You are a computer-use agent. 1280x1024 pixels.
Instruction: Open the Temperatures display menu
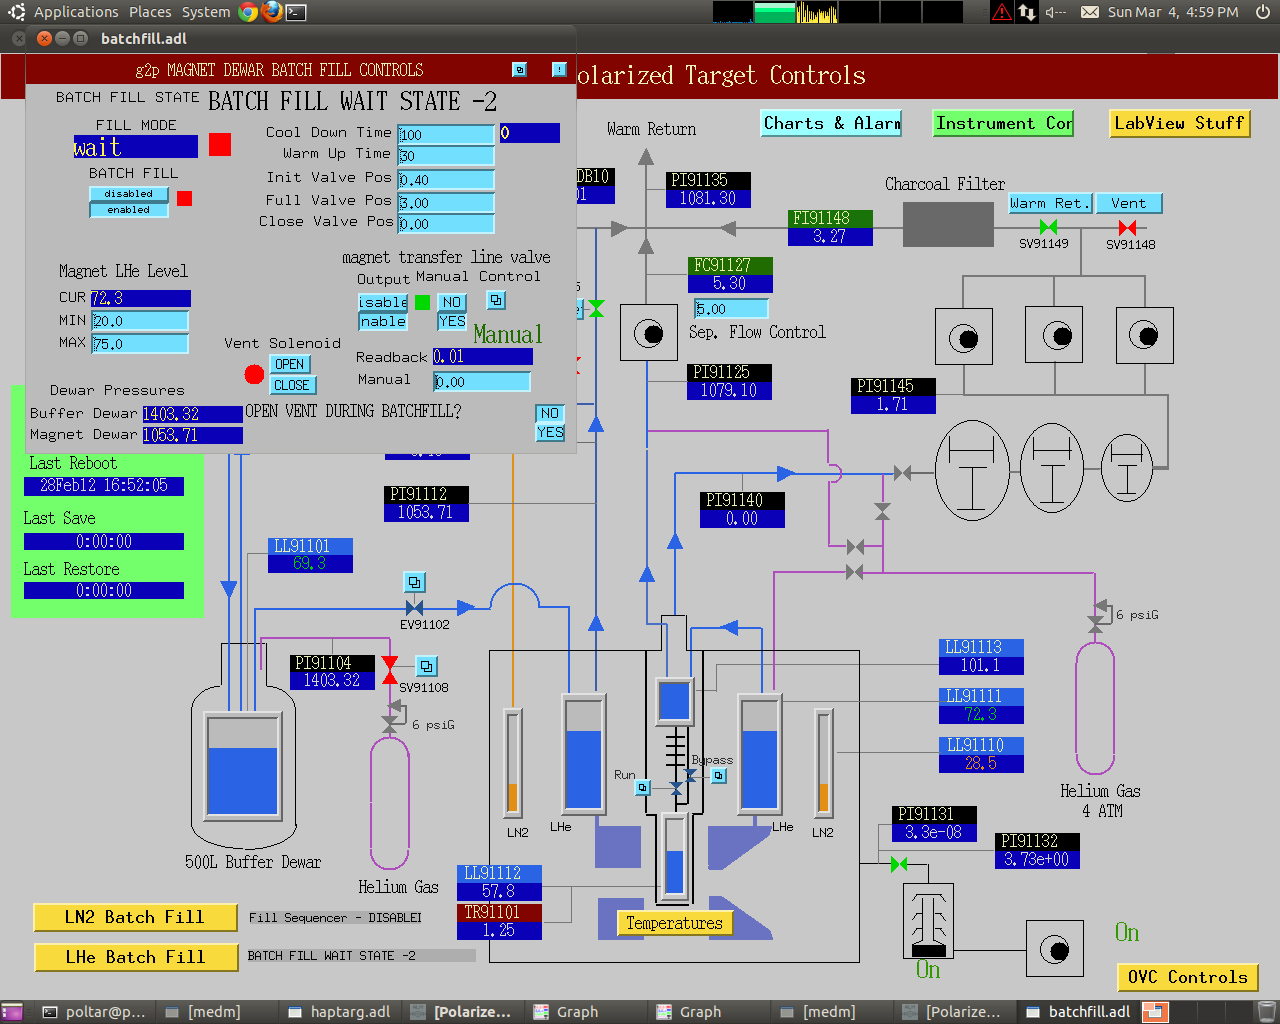(674, 923)
